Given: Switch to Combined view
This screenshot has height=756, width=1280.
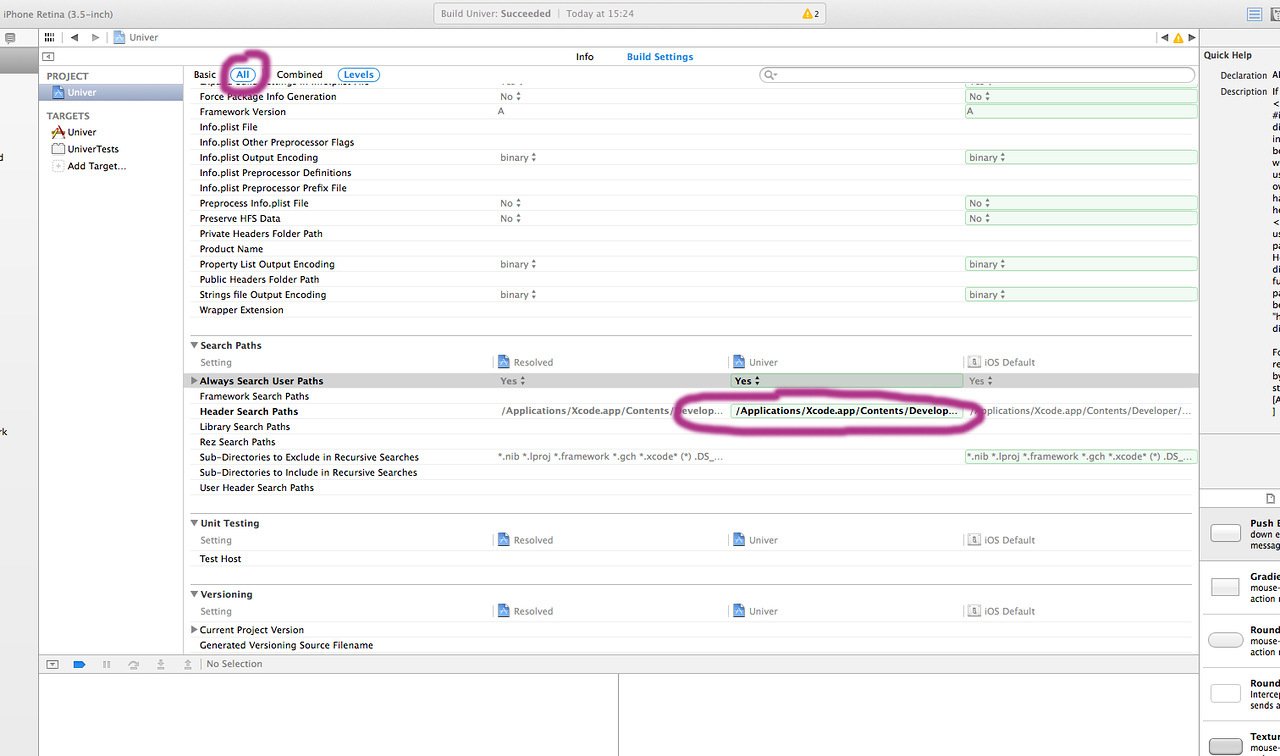Looking at the screenshot, I should [300, 75].
